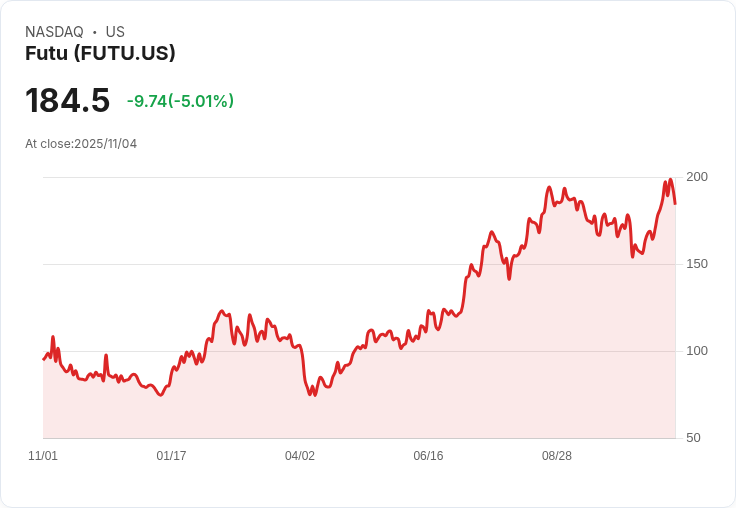Click the -9.74(-5.01%) price change
This screenshot has width=736, height=508.
click(x=180, y=101)
